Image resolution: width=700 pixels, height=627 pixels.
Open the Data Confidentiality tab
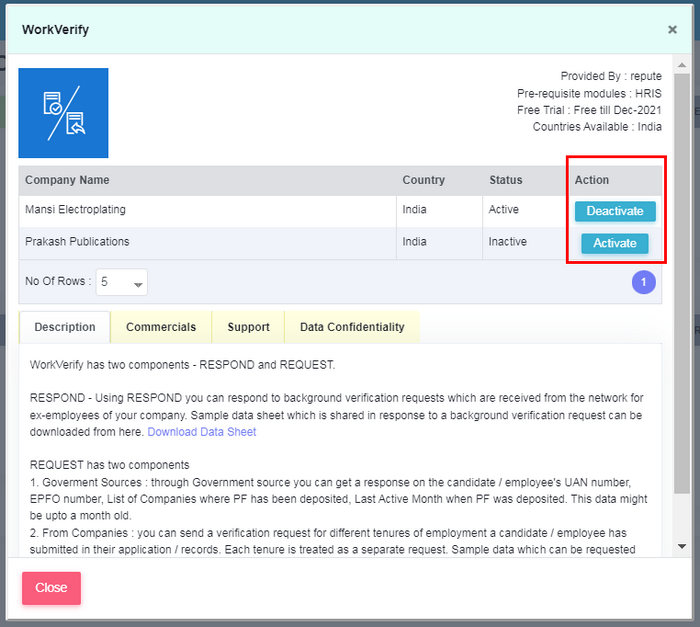click(352, 327)
